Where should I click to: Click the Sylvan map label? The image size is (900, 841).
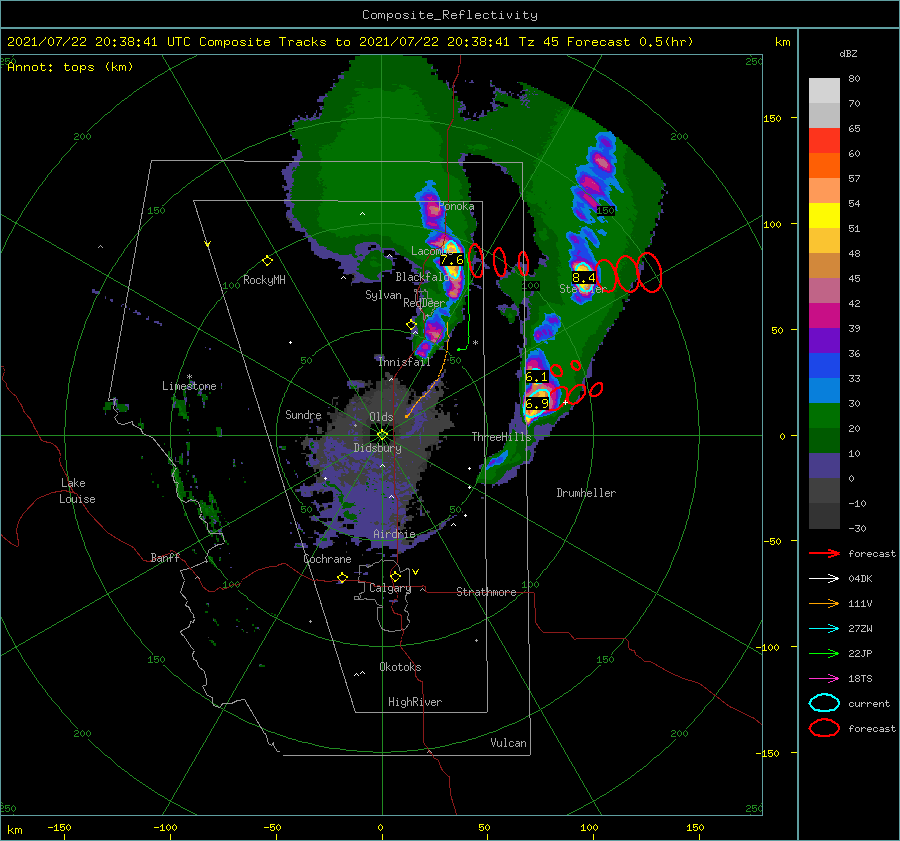383,295
